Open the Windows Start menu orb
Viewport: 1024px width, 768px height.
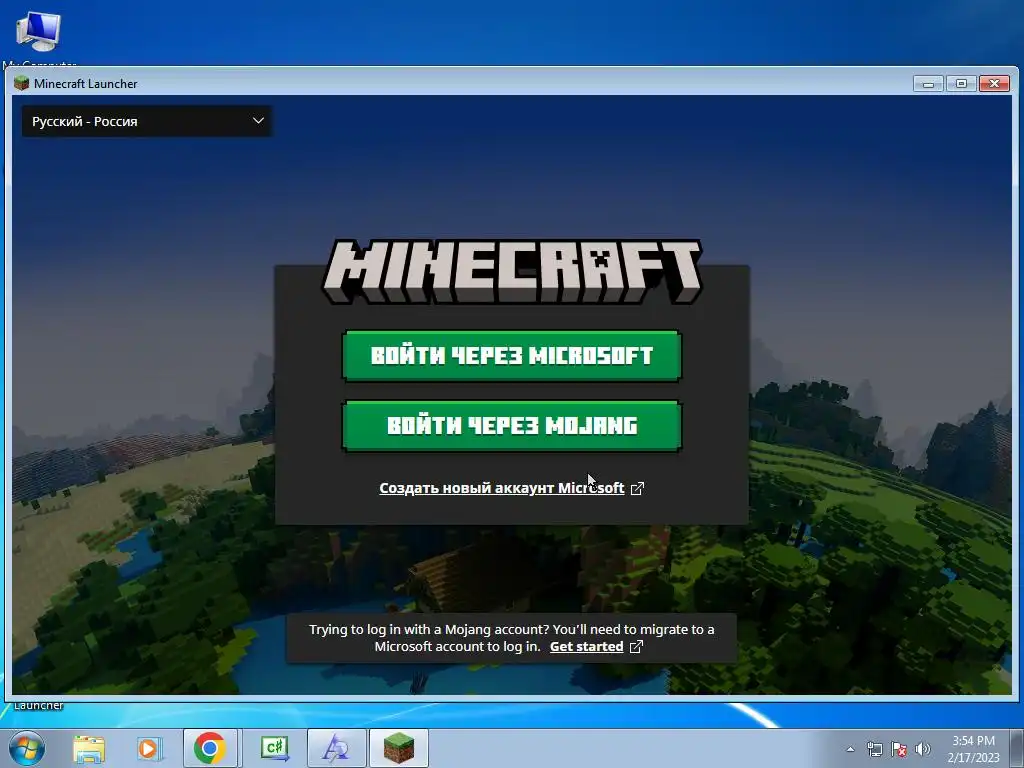click(x=27, y=748)
